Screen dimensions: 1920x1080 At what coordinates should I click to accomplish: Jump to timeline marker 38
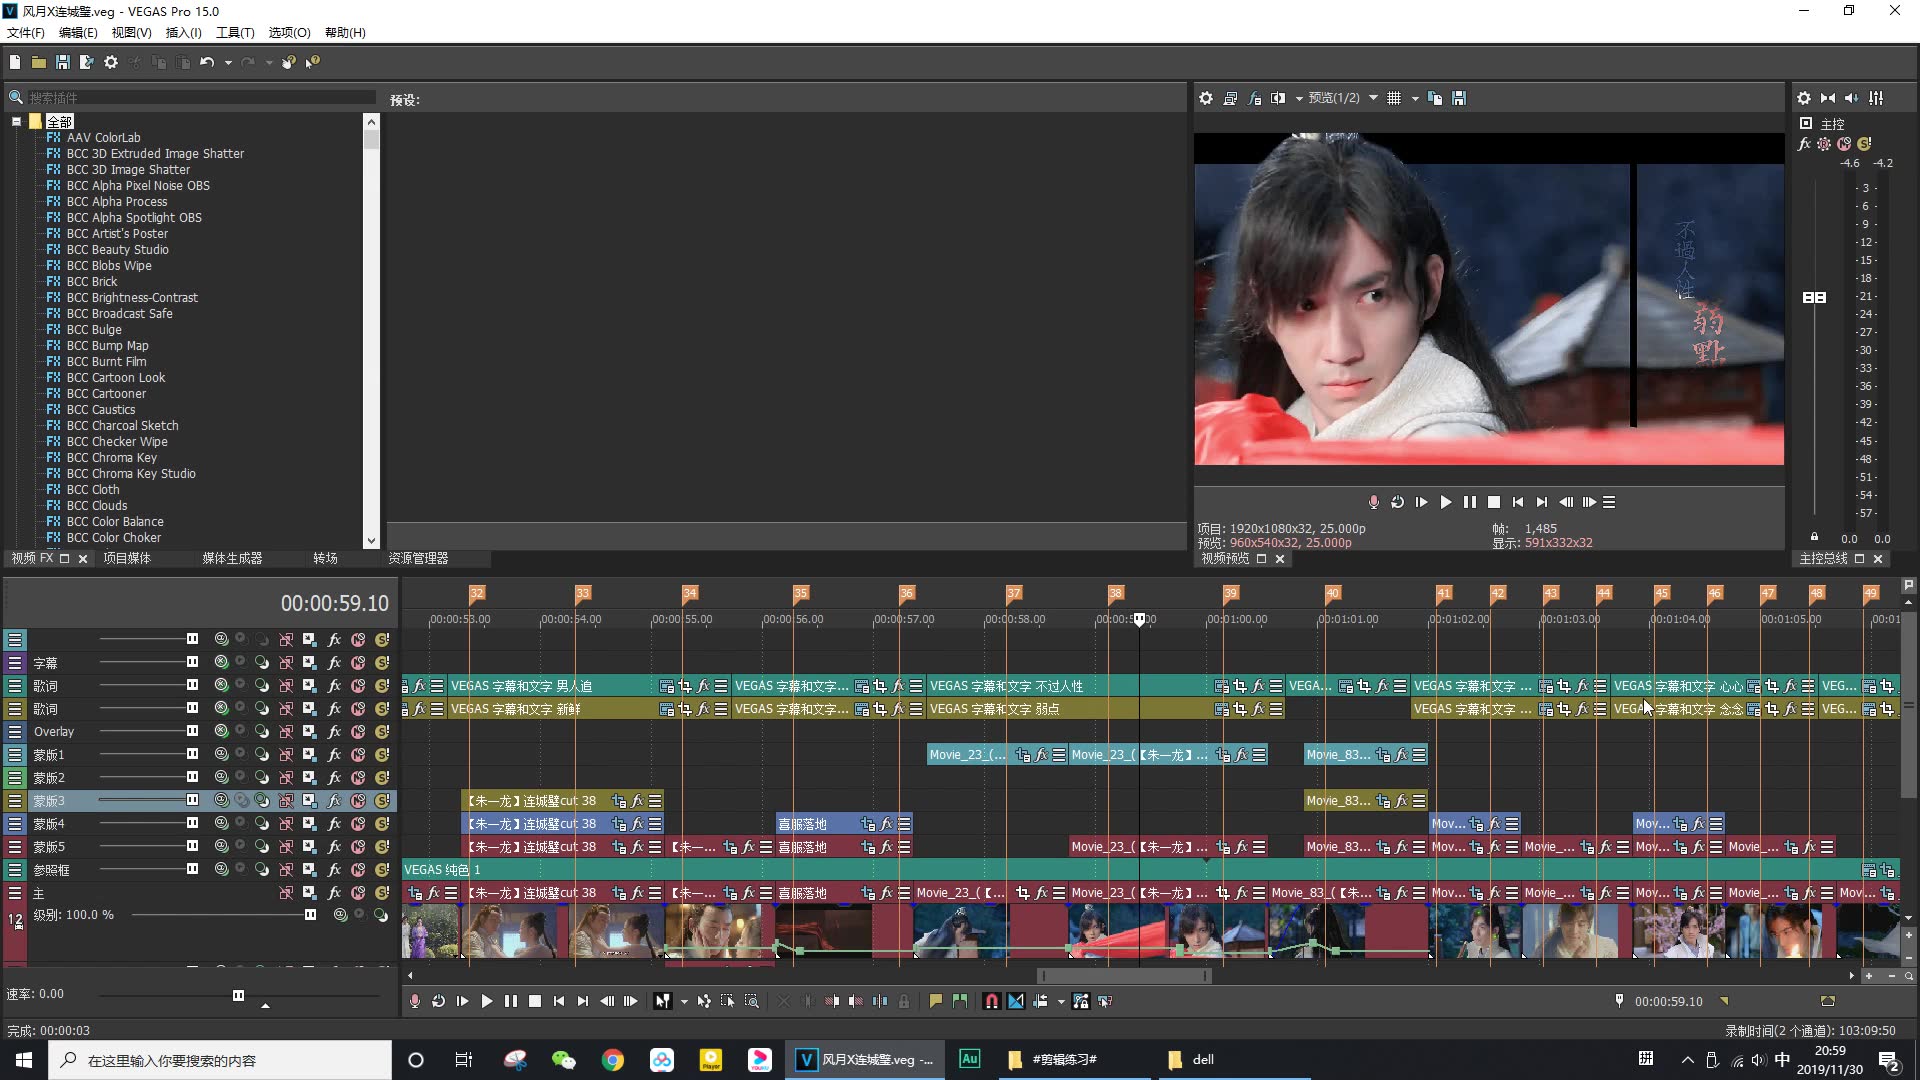point(1116,593)
